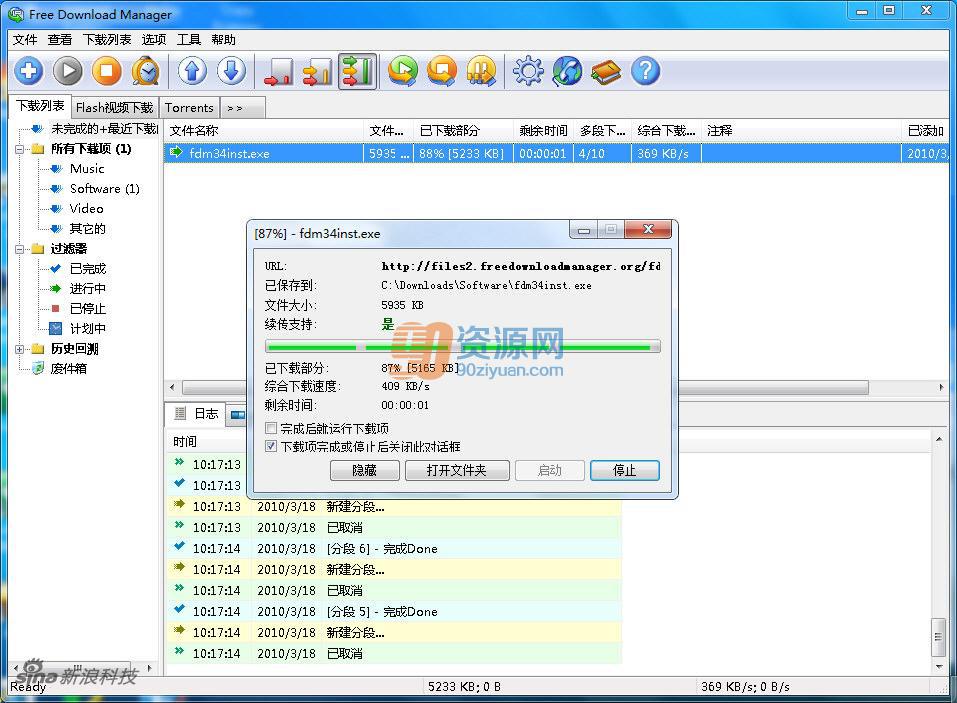957x703 pixels.
Task: Sort by the 已下载部分 column header
Action: (x=463, y=131)
